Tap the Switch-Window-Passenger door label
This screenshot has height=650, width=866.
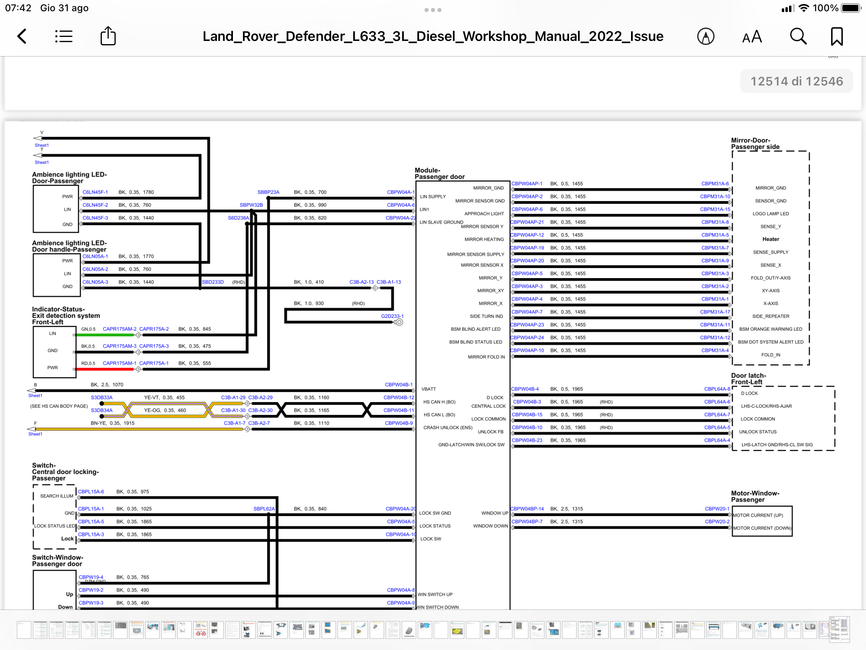57,561
